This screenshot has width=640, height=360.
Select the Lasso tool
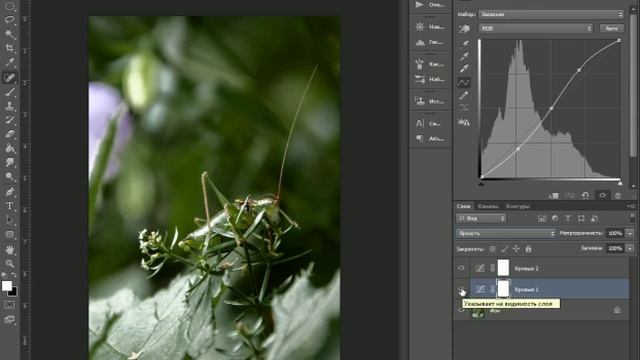(x=10, y=20)
